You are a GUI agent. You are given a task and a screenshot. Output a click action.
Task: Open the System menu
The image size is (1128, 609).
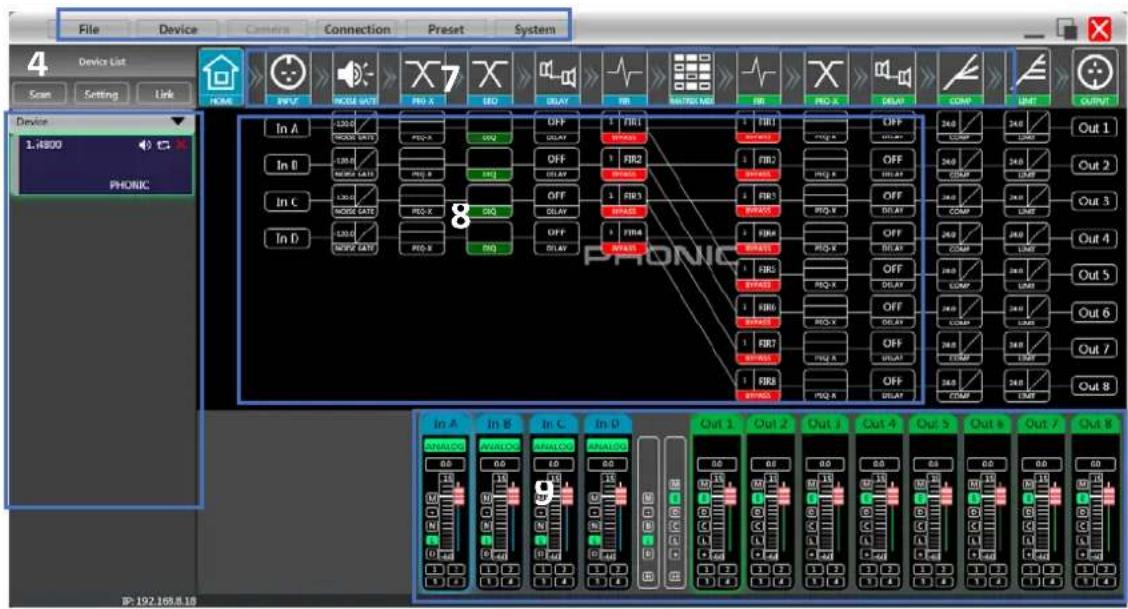[x=535, y=29]
